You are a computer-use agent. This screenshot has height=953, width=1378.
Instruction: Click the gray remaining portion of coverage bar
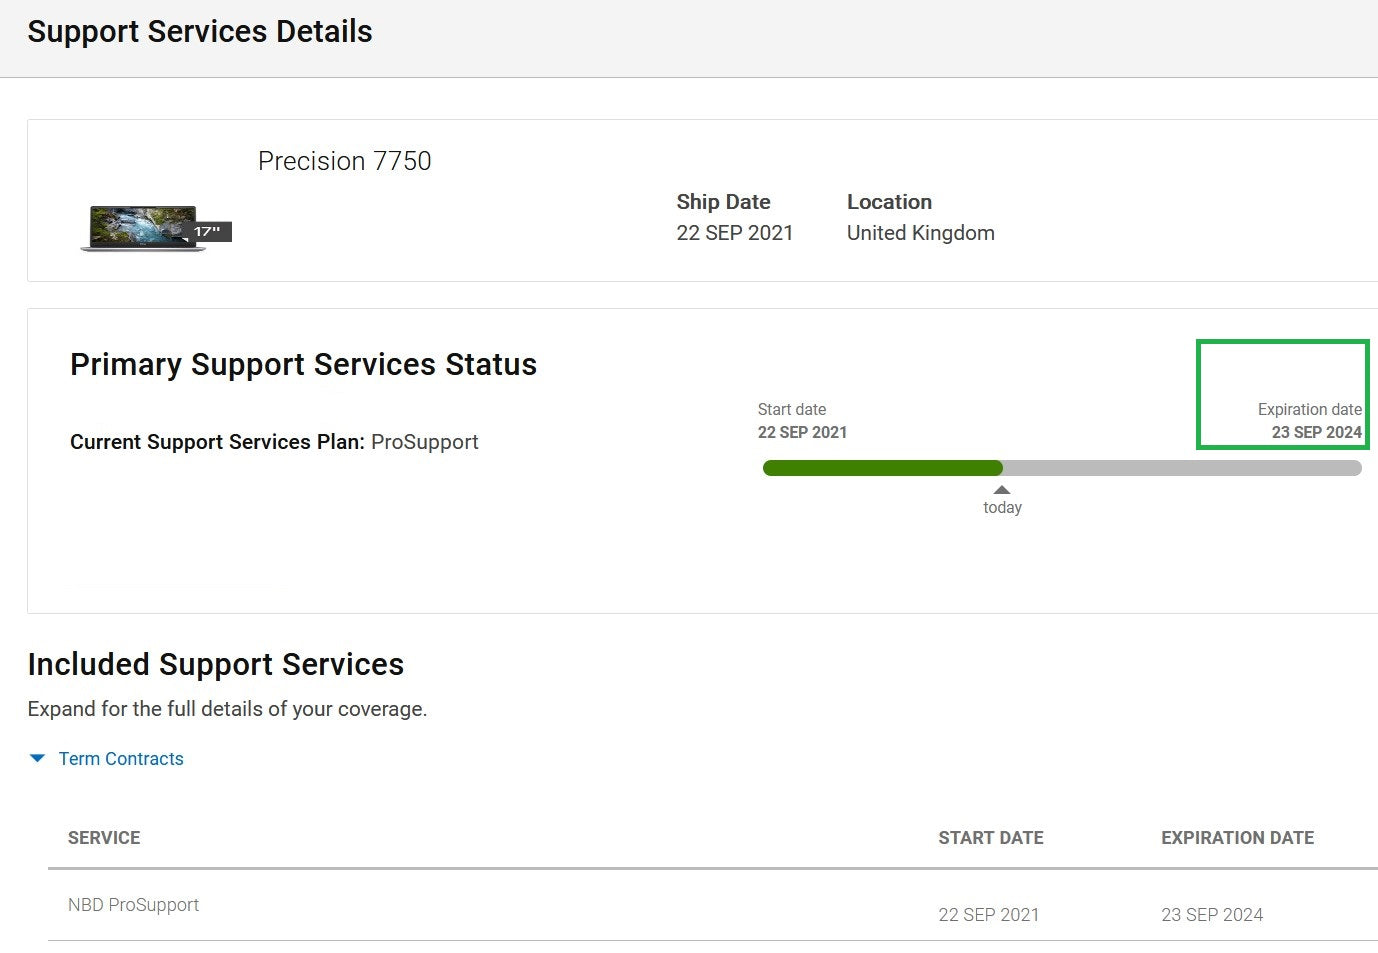click(1180, 468)
